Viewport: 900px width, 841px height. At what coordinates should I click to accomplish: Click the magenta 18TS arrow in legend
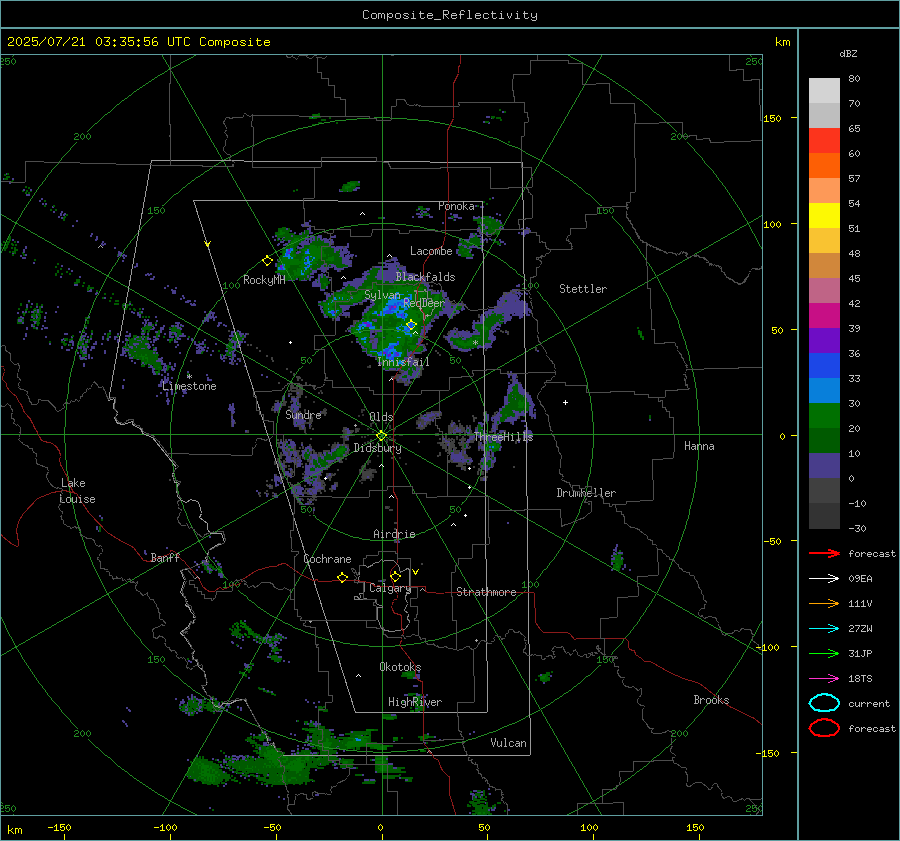pyautogui.click(x=824, y=679)
